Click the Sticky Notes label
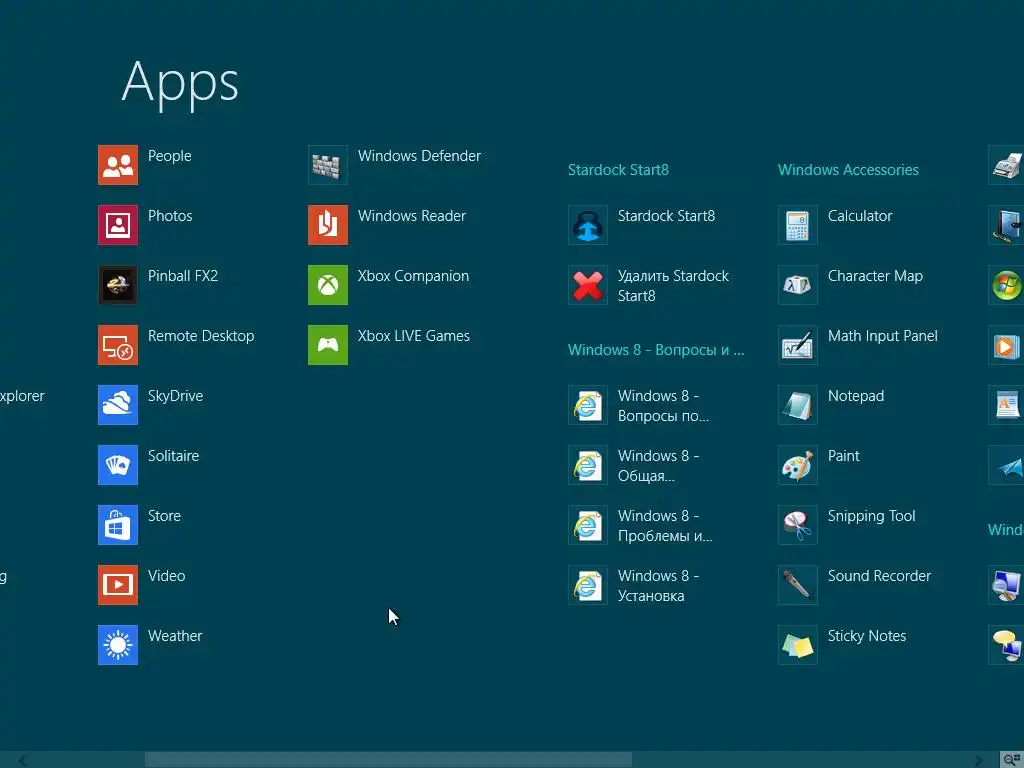The width and height of the screenshot is (1024, 768). click(x=867, y=636)
